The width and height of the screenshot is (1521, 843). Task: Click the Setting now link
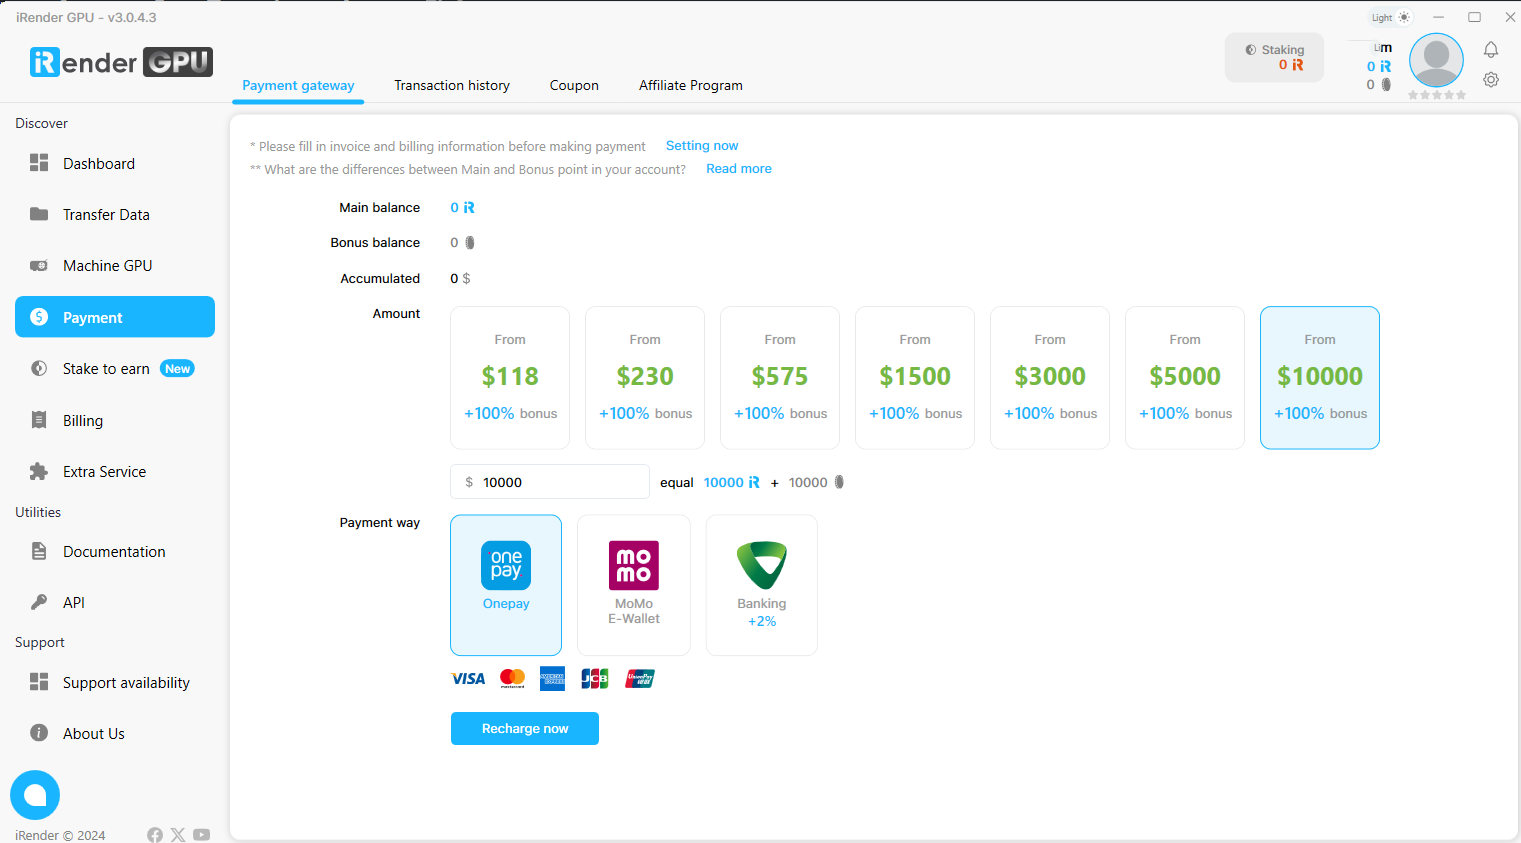(702, 146)
